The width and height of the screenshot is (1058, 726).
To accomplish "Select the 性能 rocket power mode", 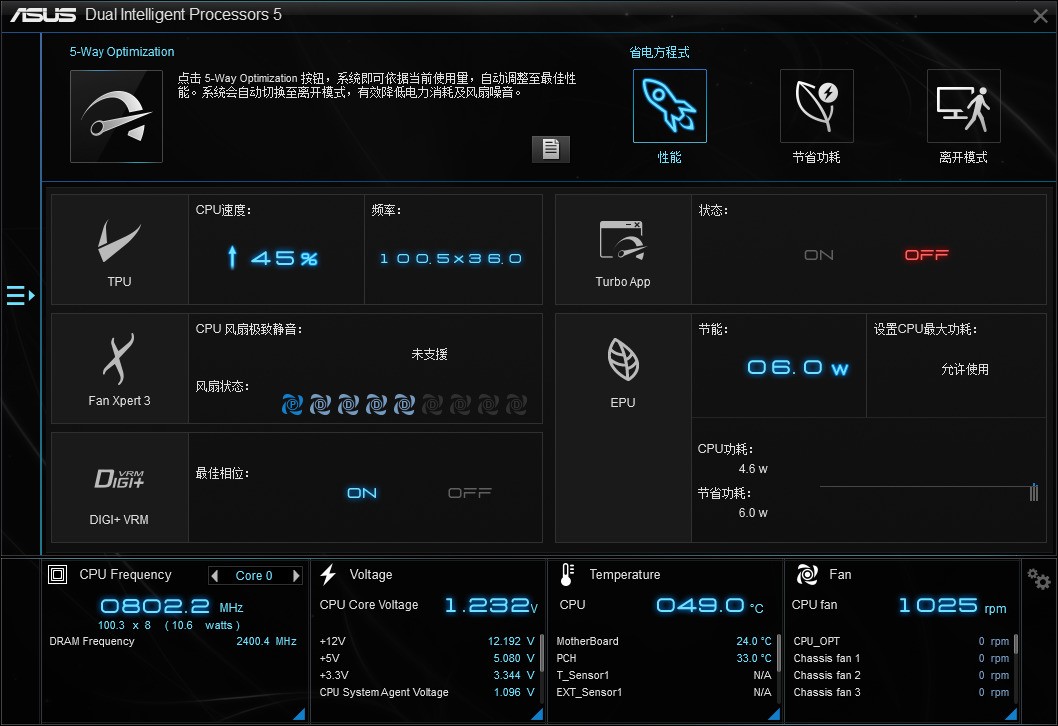I will (x=669, y=106).
